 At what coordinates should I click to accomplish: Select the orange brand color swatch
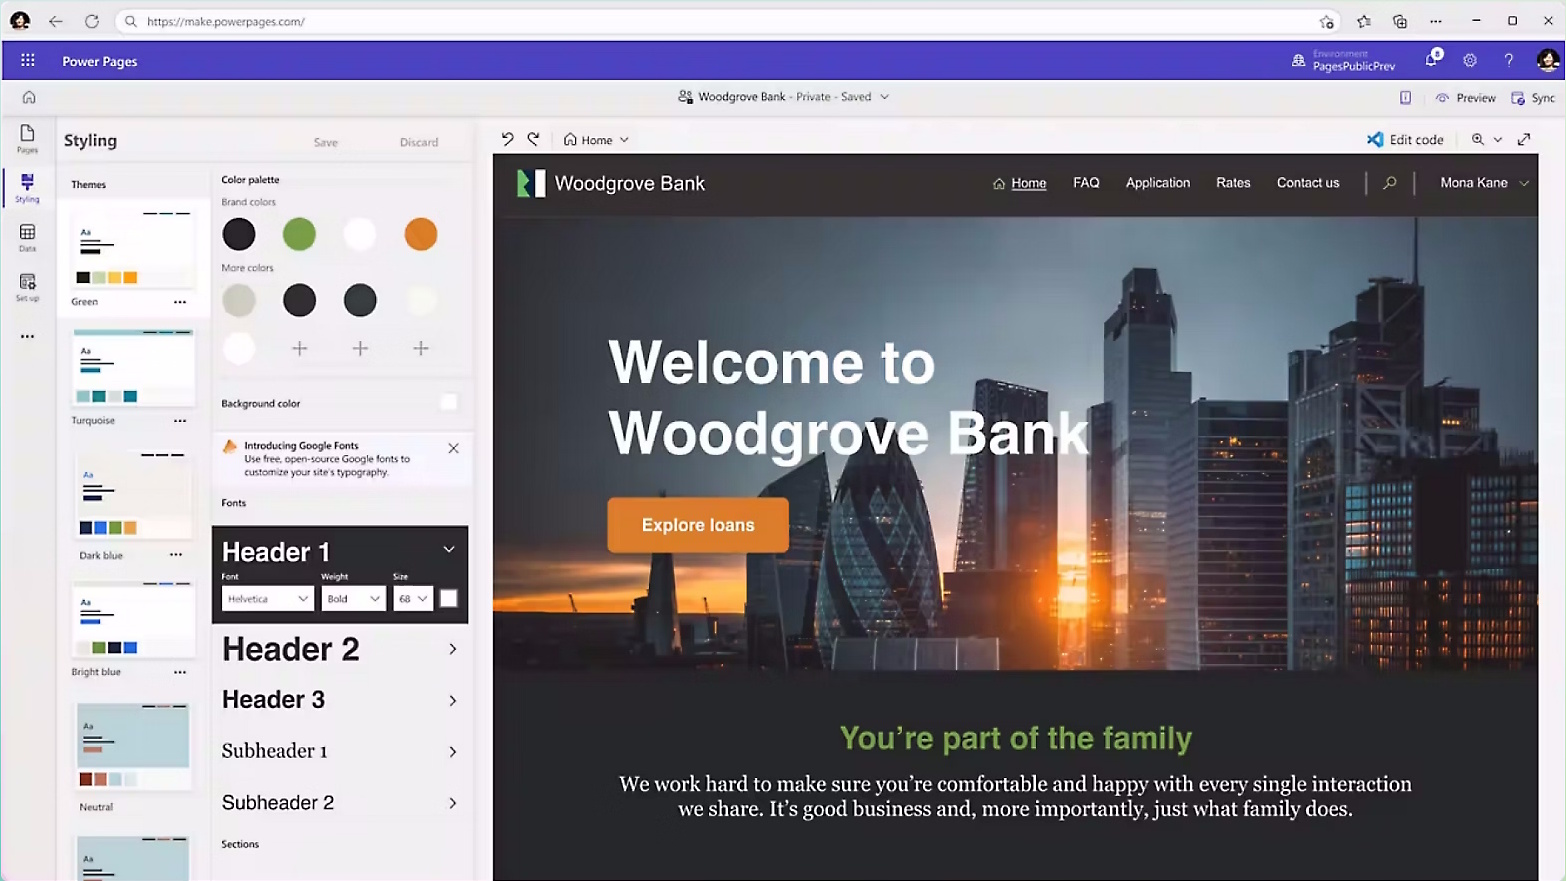(x=421, y=234)
